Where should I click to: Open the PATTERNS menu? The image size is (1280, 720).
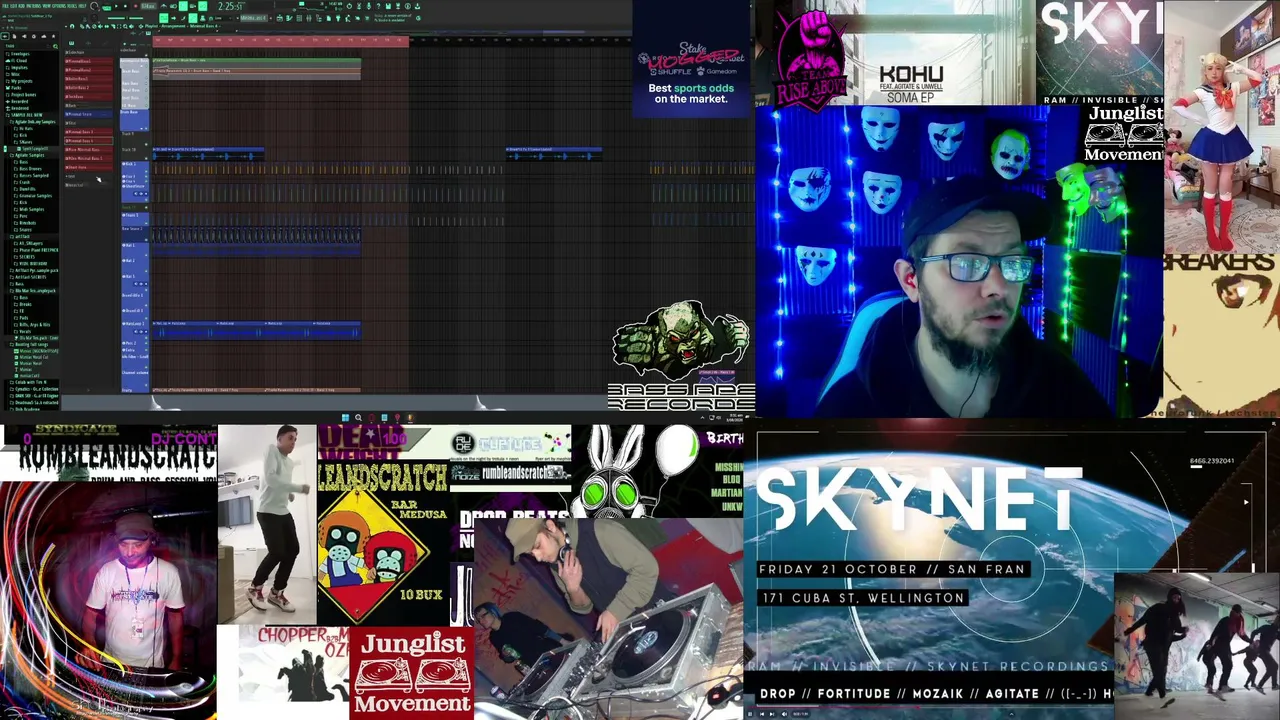click(32, 6)
